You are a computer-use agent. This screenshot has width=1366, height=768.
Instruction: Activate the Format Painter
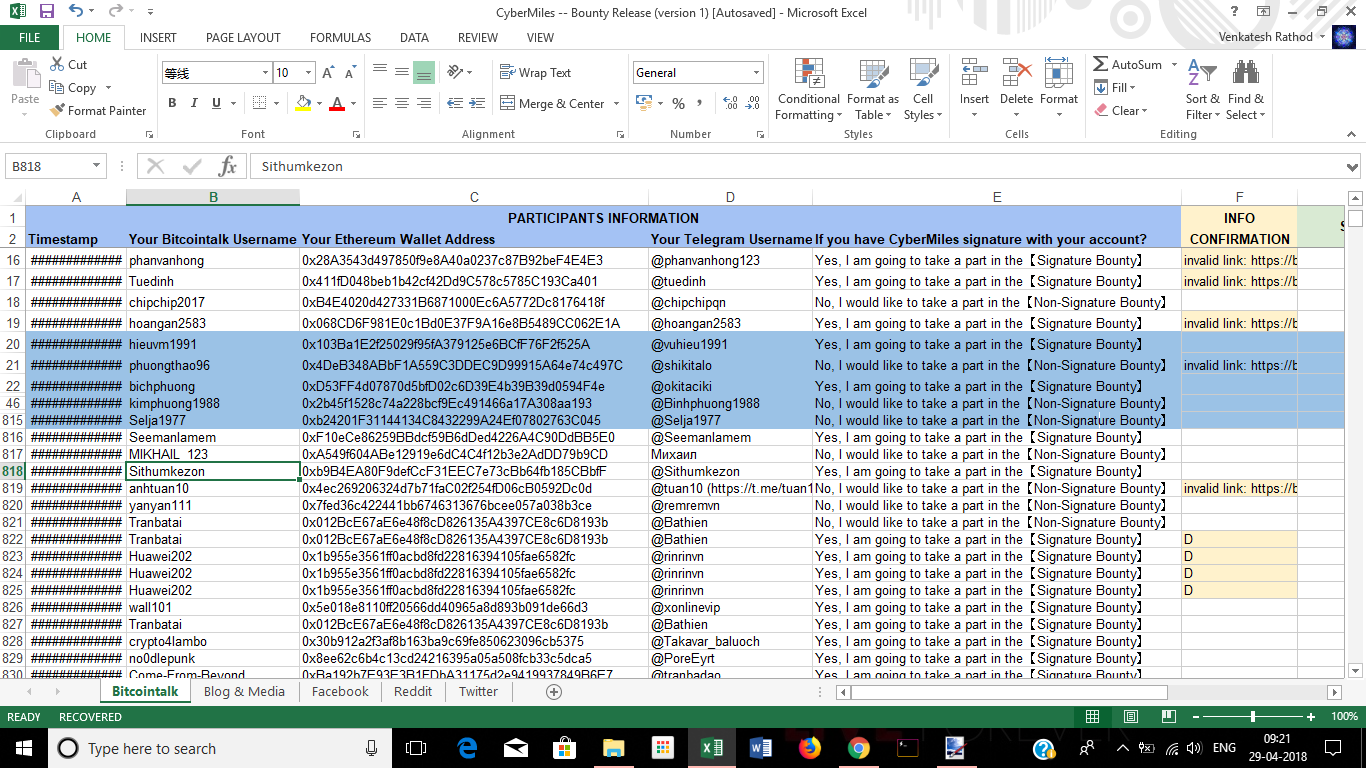98,111
